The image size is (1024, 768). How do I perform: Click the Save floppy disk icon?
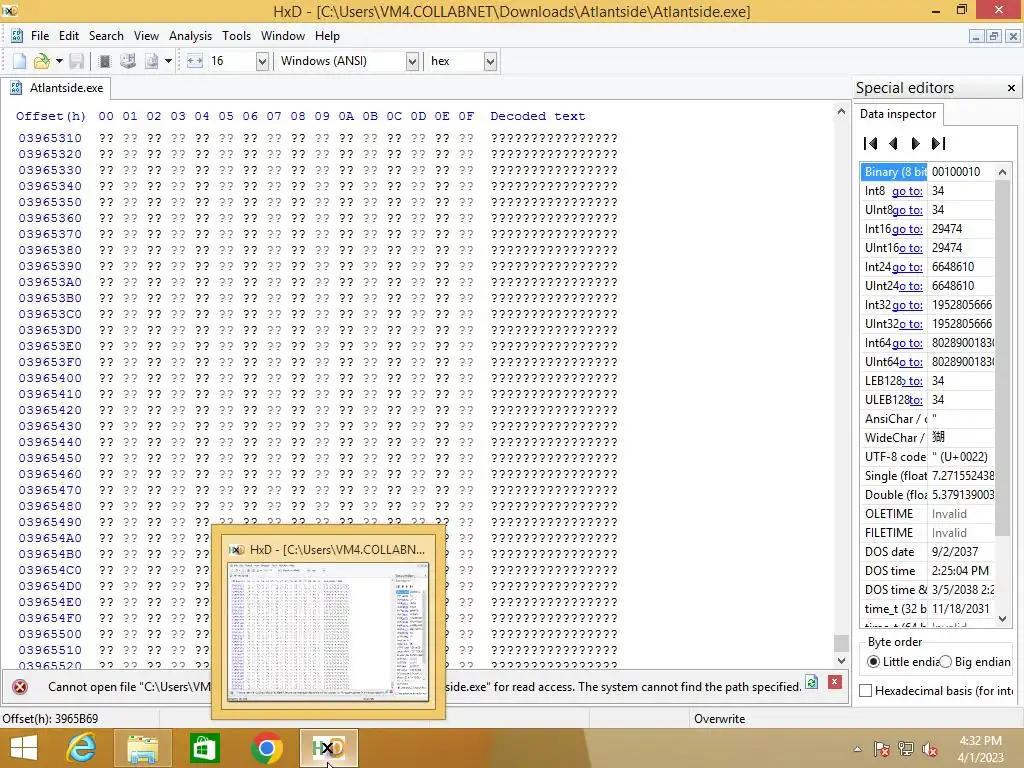click(x=76, y=61)
